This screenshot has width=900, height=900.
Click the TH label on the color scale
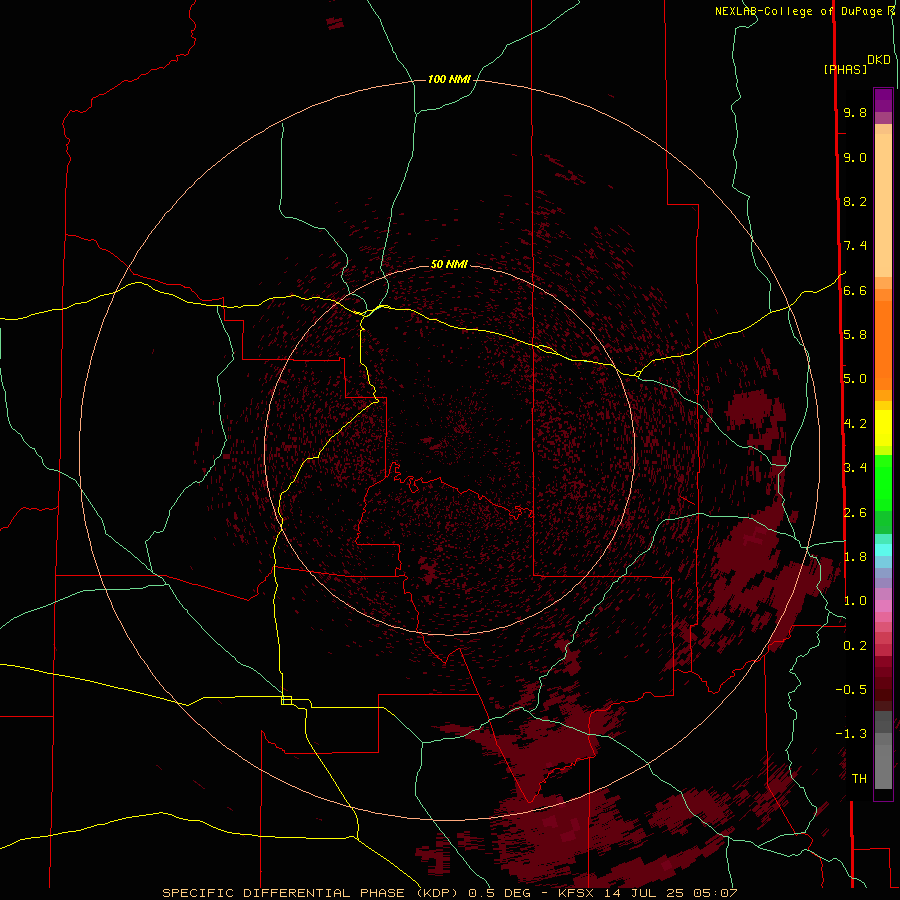pyautogui.click(x=859, y=779)
